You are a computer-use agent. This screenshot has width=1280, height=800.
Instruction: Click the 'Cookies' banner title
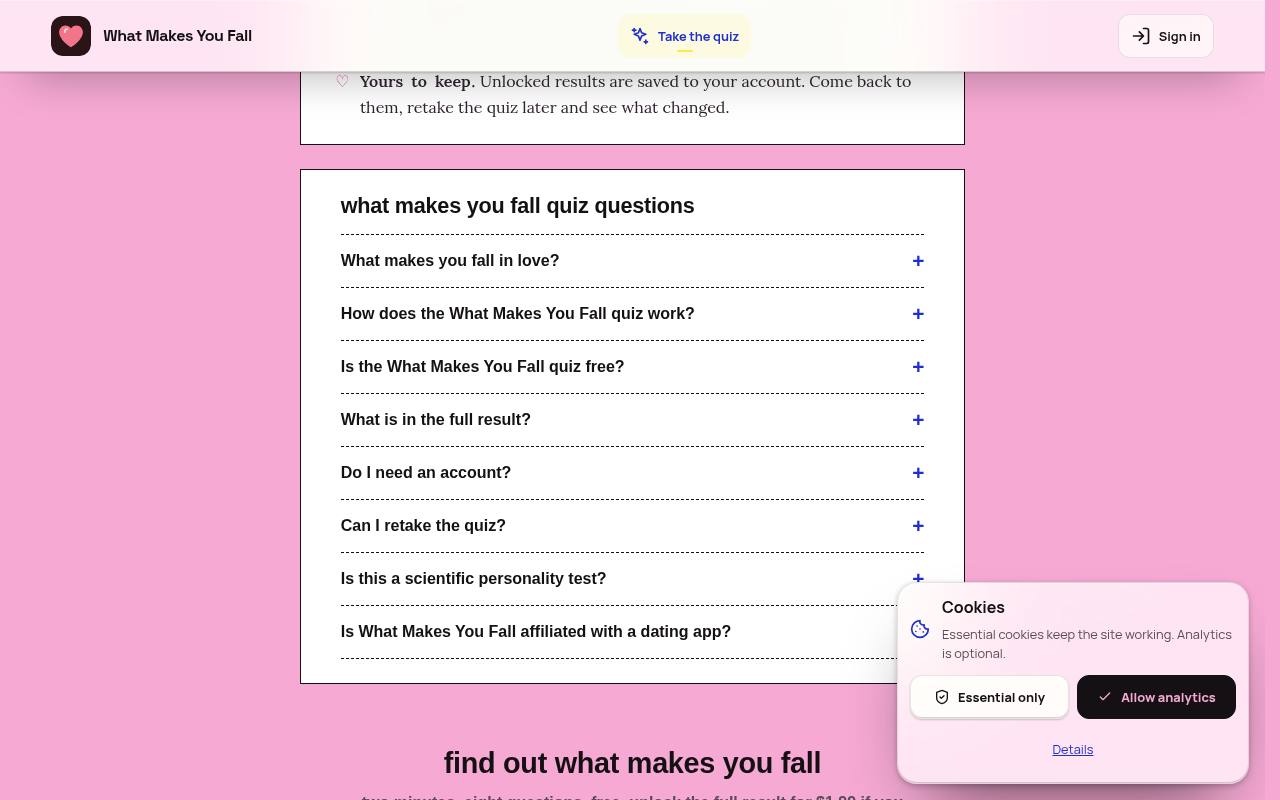[973, 607]
